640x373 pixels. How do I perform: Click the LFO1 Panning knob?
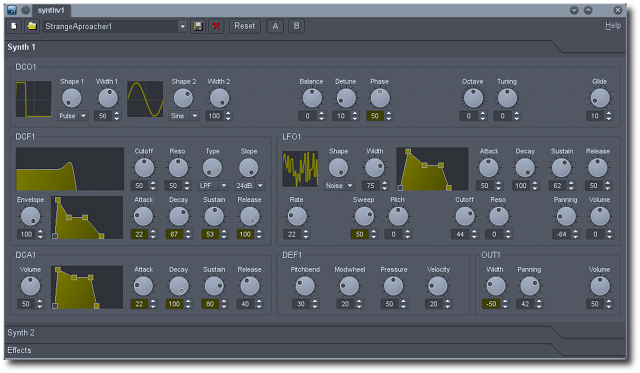[x=566, y=217]
